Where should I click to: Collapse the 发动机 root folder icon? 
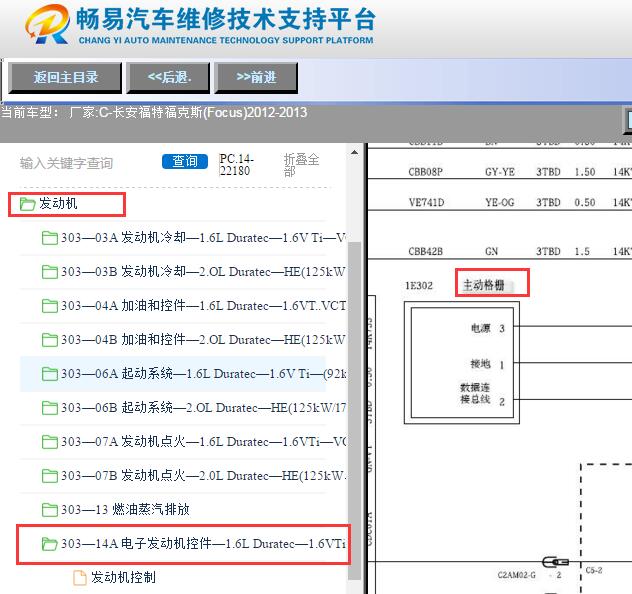(x=27, y=204)
